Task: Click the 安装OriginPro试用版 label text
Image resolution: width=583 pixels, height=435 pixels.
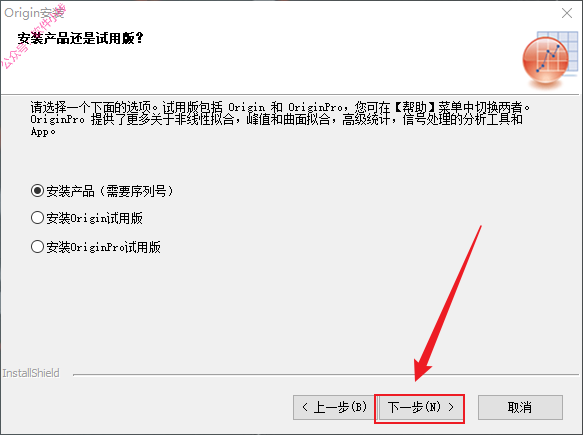Action: click(x=103, y=247)
